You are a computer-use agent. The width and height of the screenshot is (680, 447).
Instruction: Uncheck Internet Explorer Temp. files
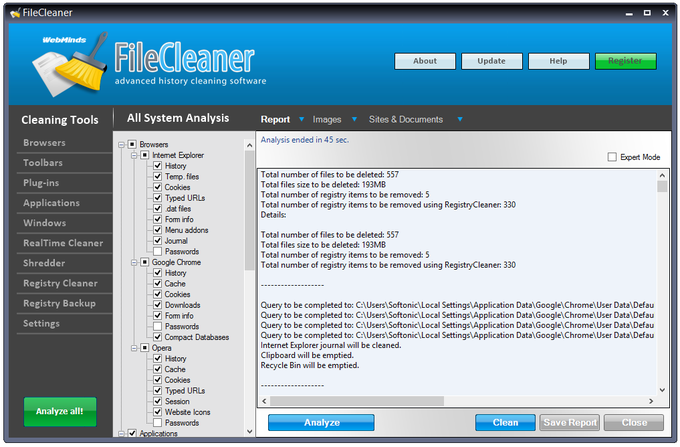point(157,176)
